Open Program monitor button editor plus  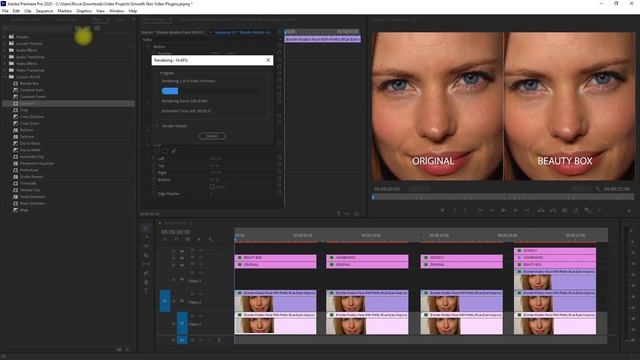[629, 211]
